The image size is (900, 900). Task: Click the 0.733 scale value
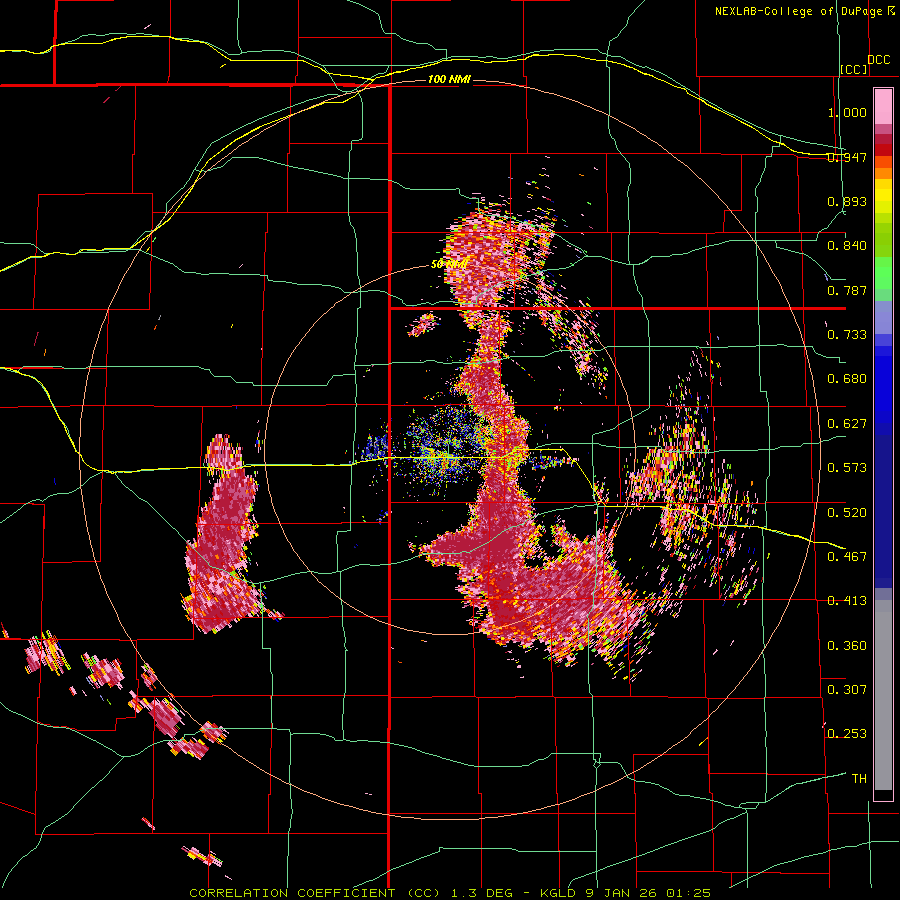847,335
